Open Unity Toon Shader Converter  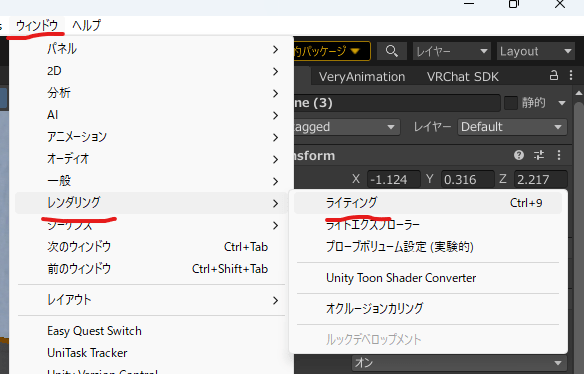(428, 278)
